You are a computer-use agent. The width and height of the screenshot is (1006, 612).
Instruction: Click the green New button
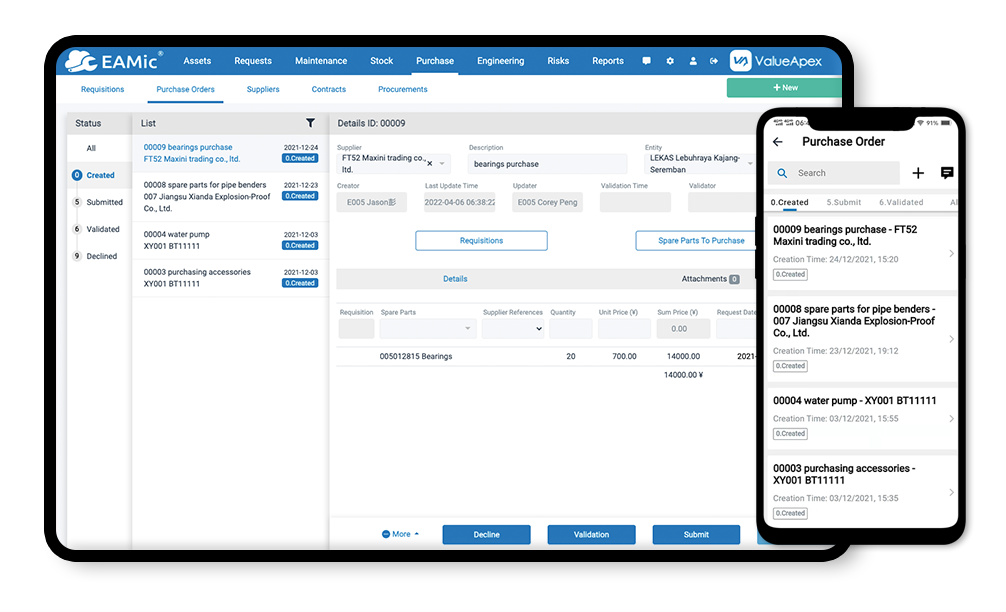(786, 87)
